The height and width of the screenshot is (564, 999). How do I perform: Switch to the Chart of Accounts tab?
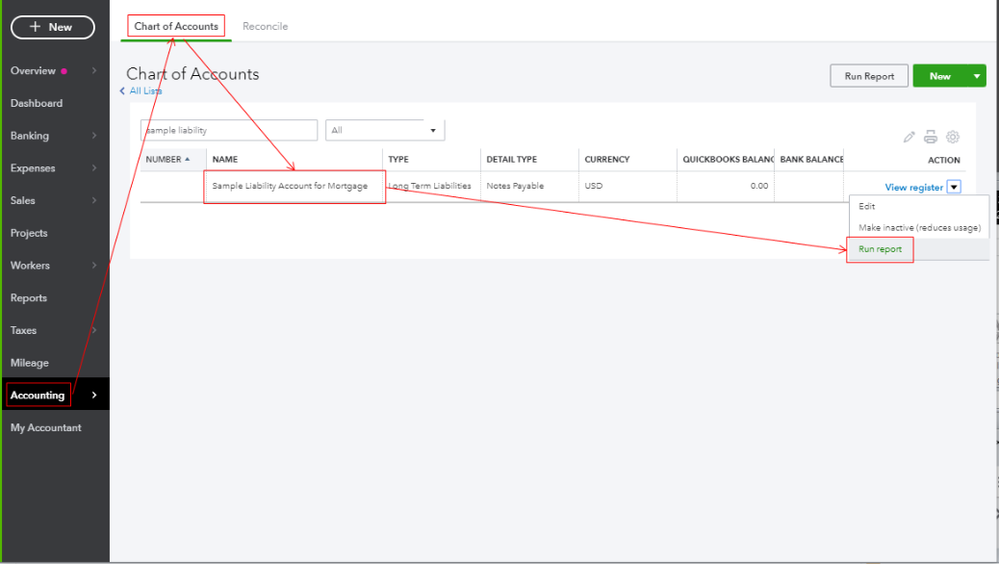176,26
